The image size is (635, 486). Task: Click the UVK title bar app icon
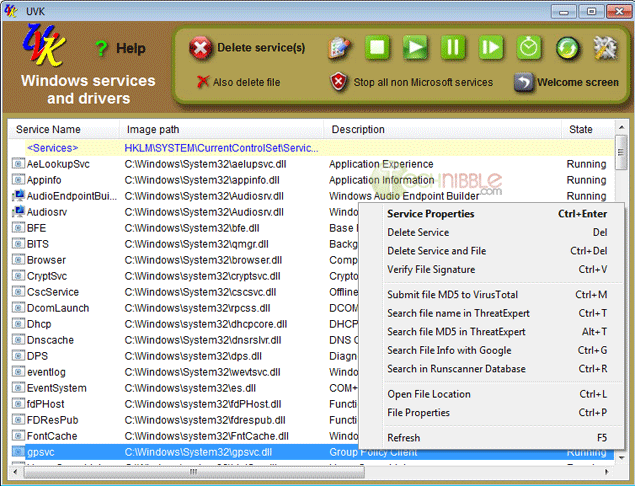click(x=11, y=11)
